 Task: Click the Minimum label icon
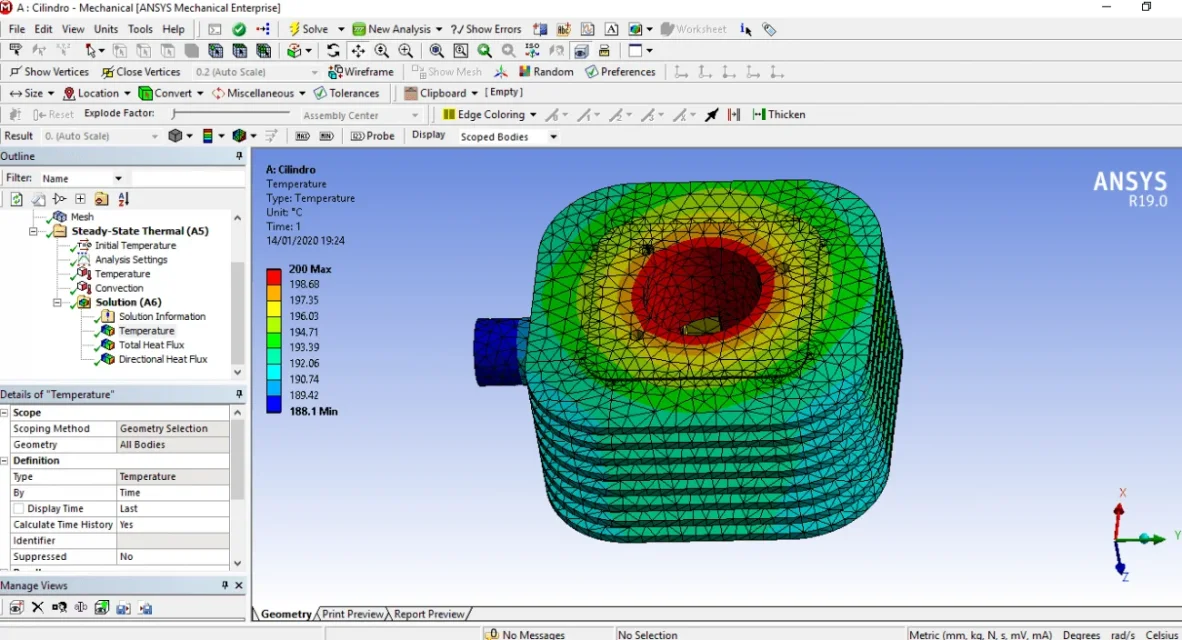click(326, 136)
